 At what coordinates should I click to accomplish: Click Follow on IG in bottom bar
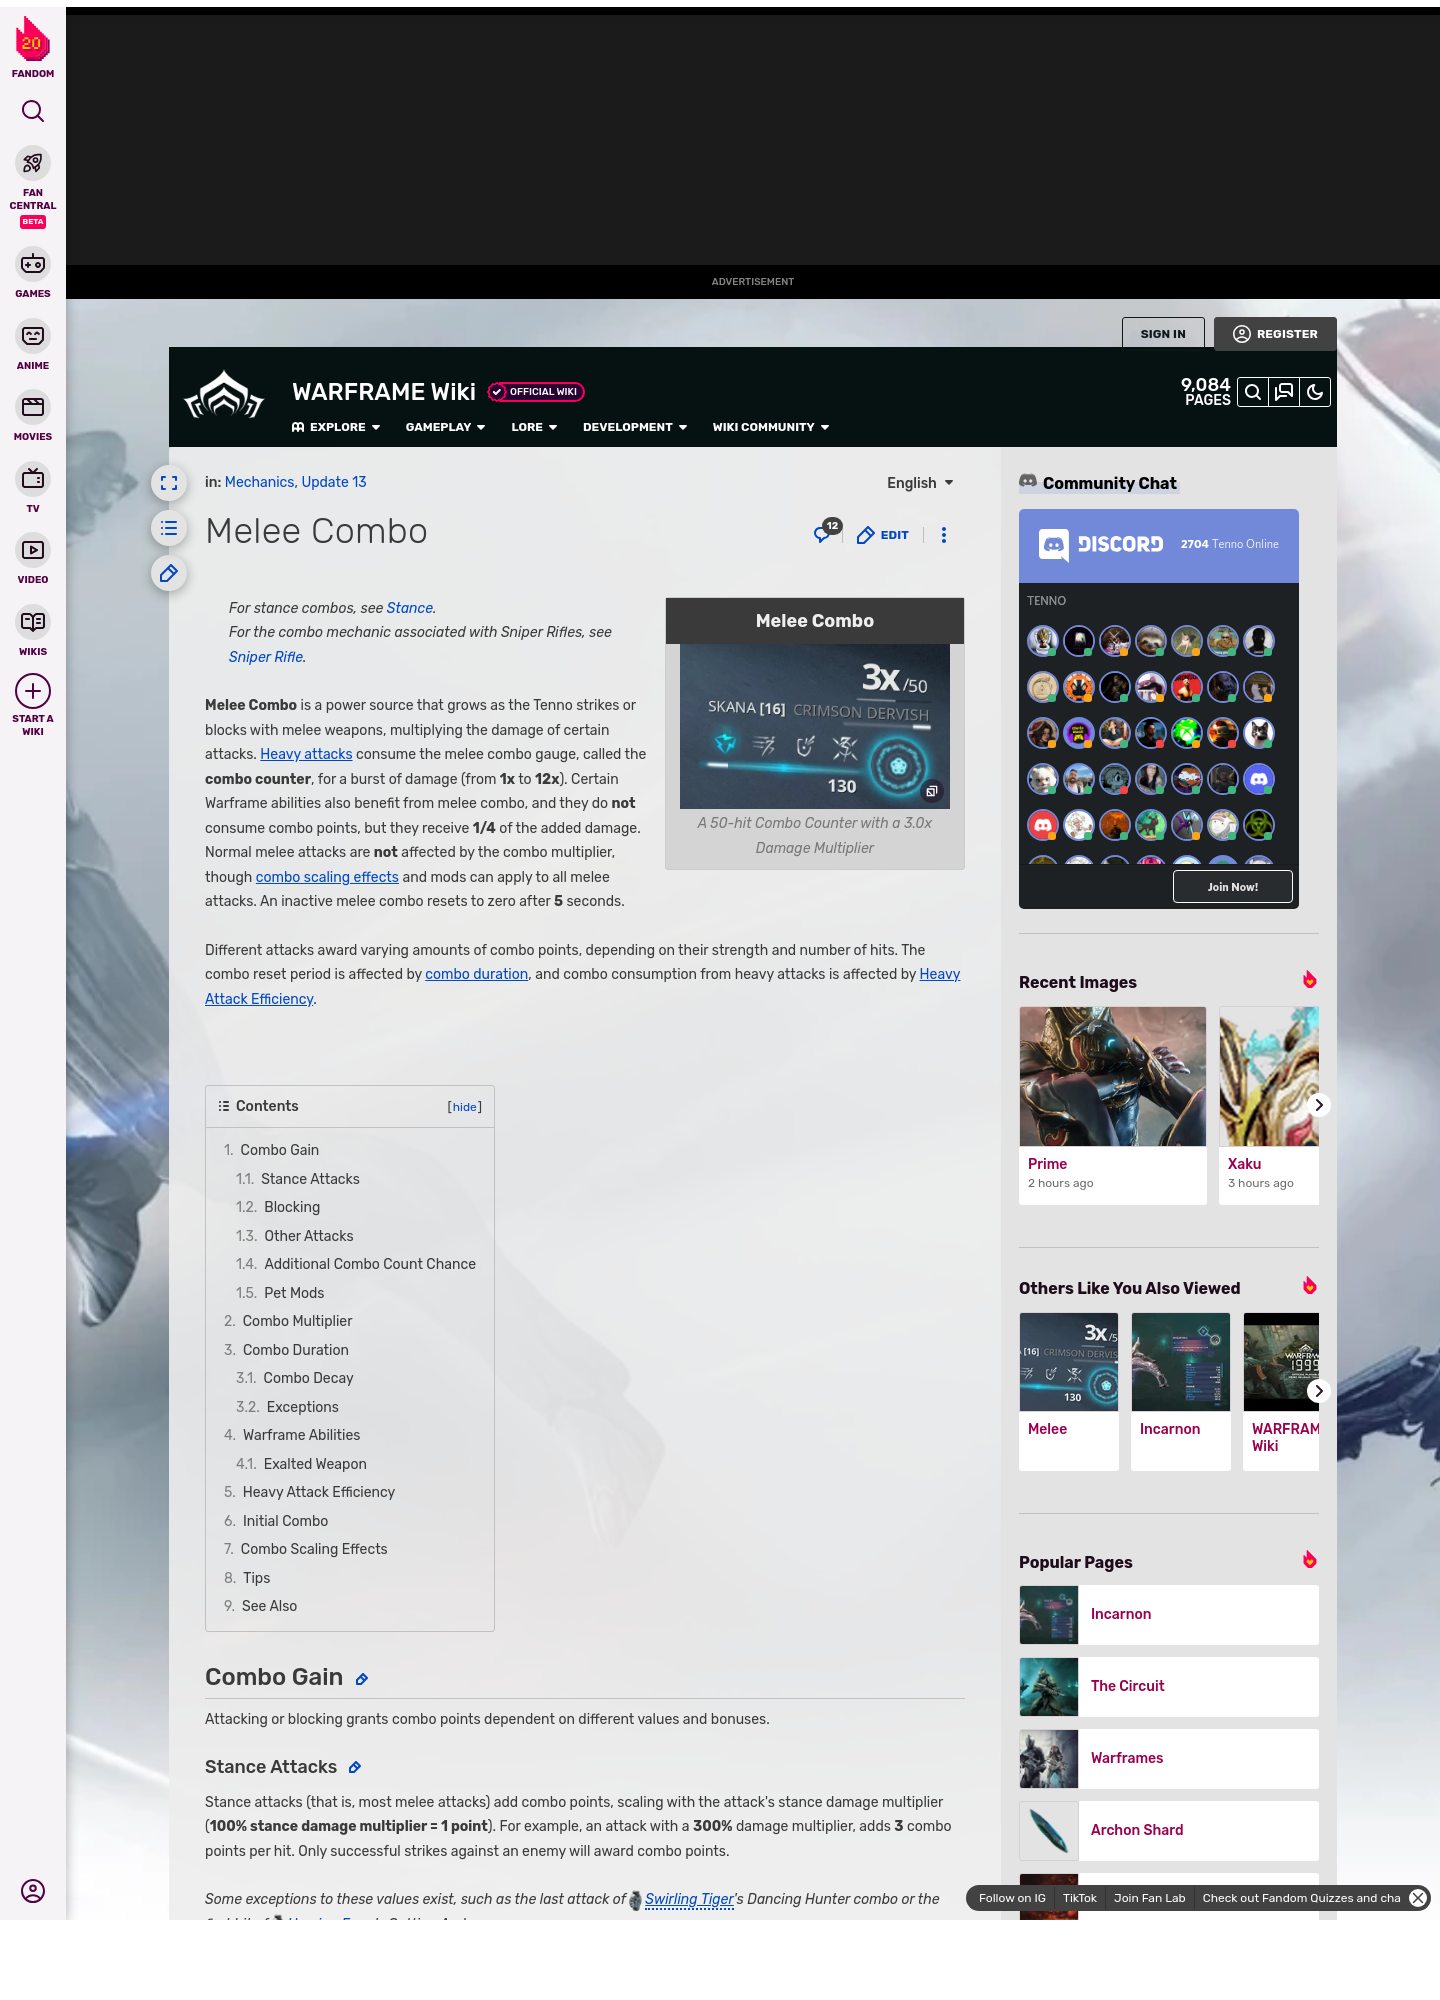click(x=1012, y=1898)
